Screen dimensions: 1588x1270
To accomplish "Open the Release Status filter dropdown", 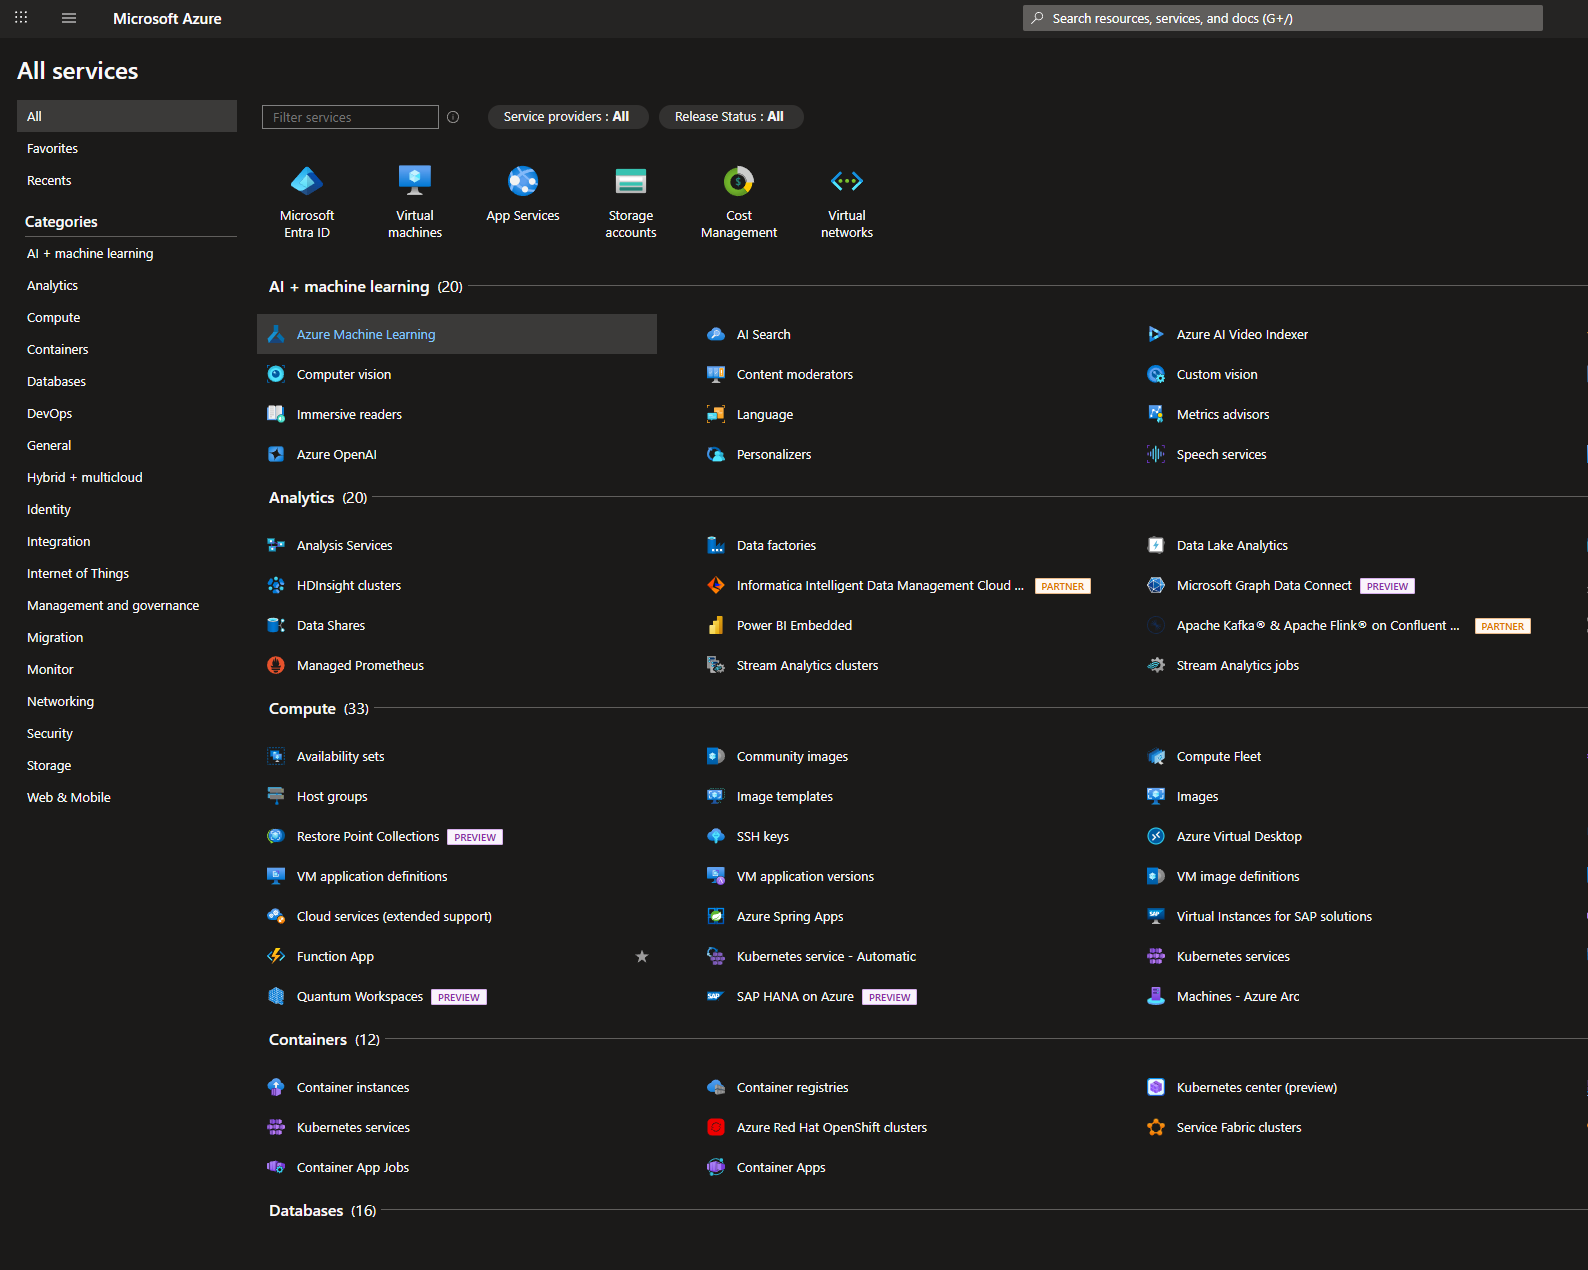I will click(x=730, y=117).
